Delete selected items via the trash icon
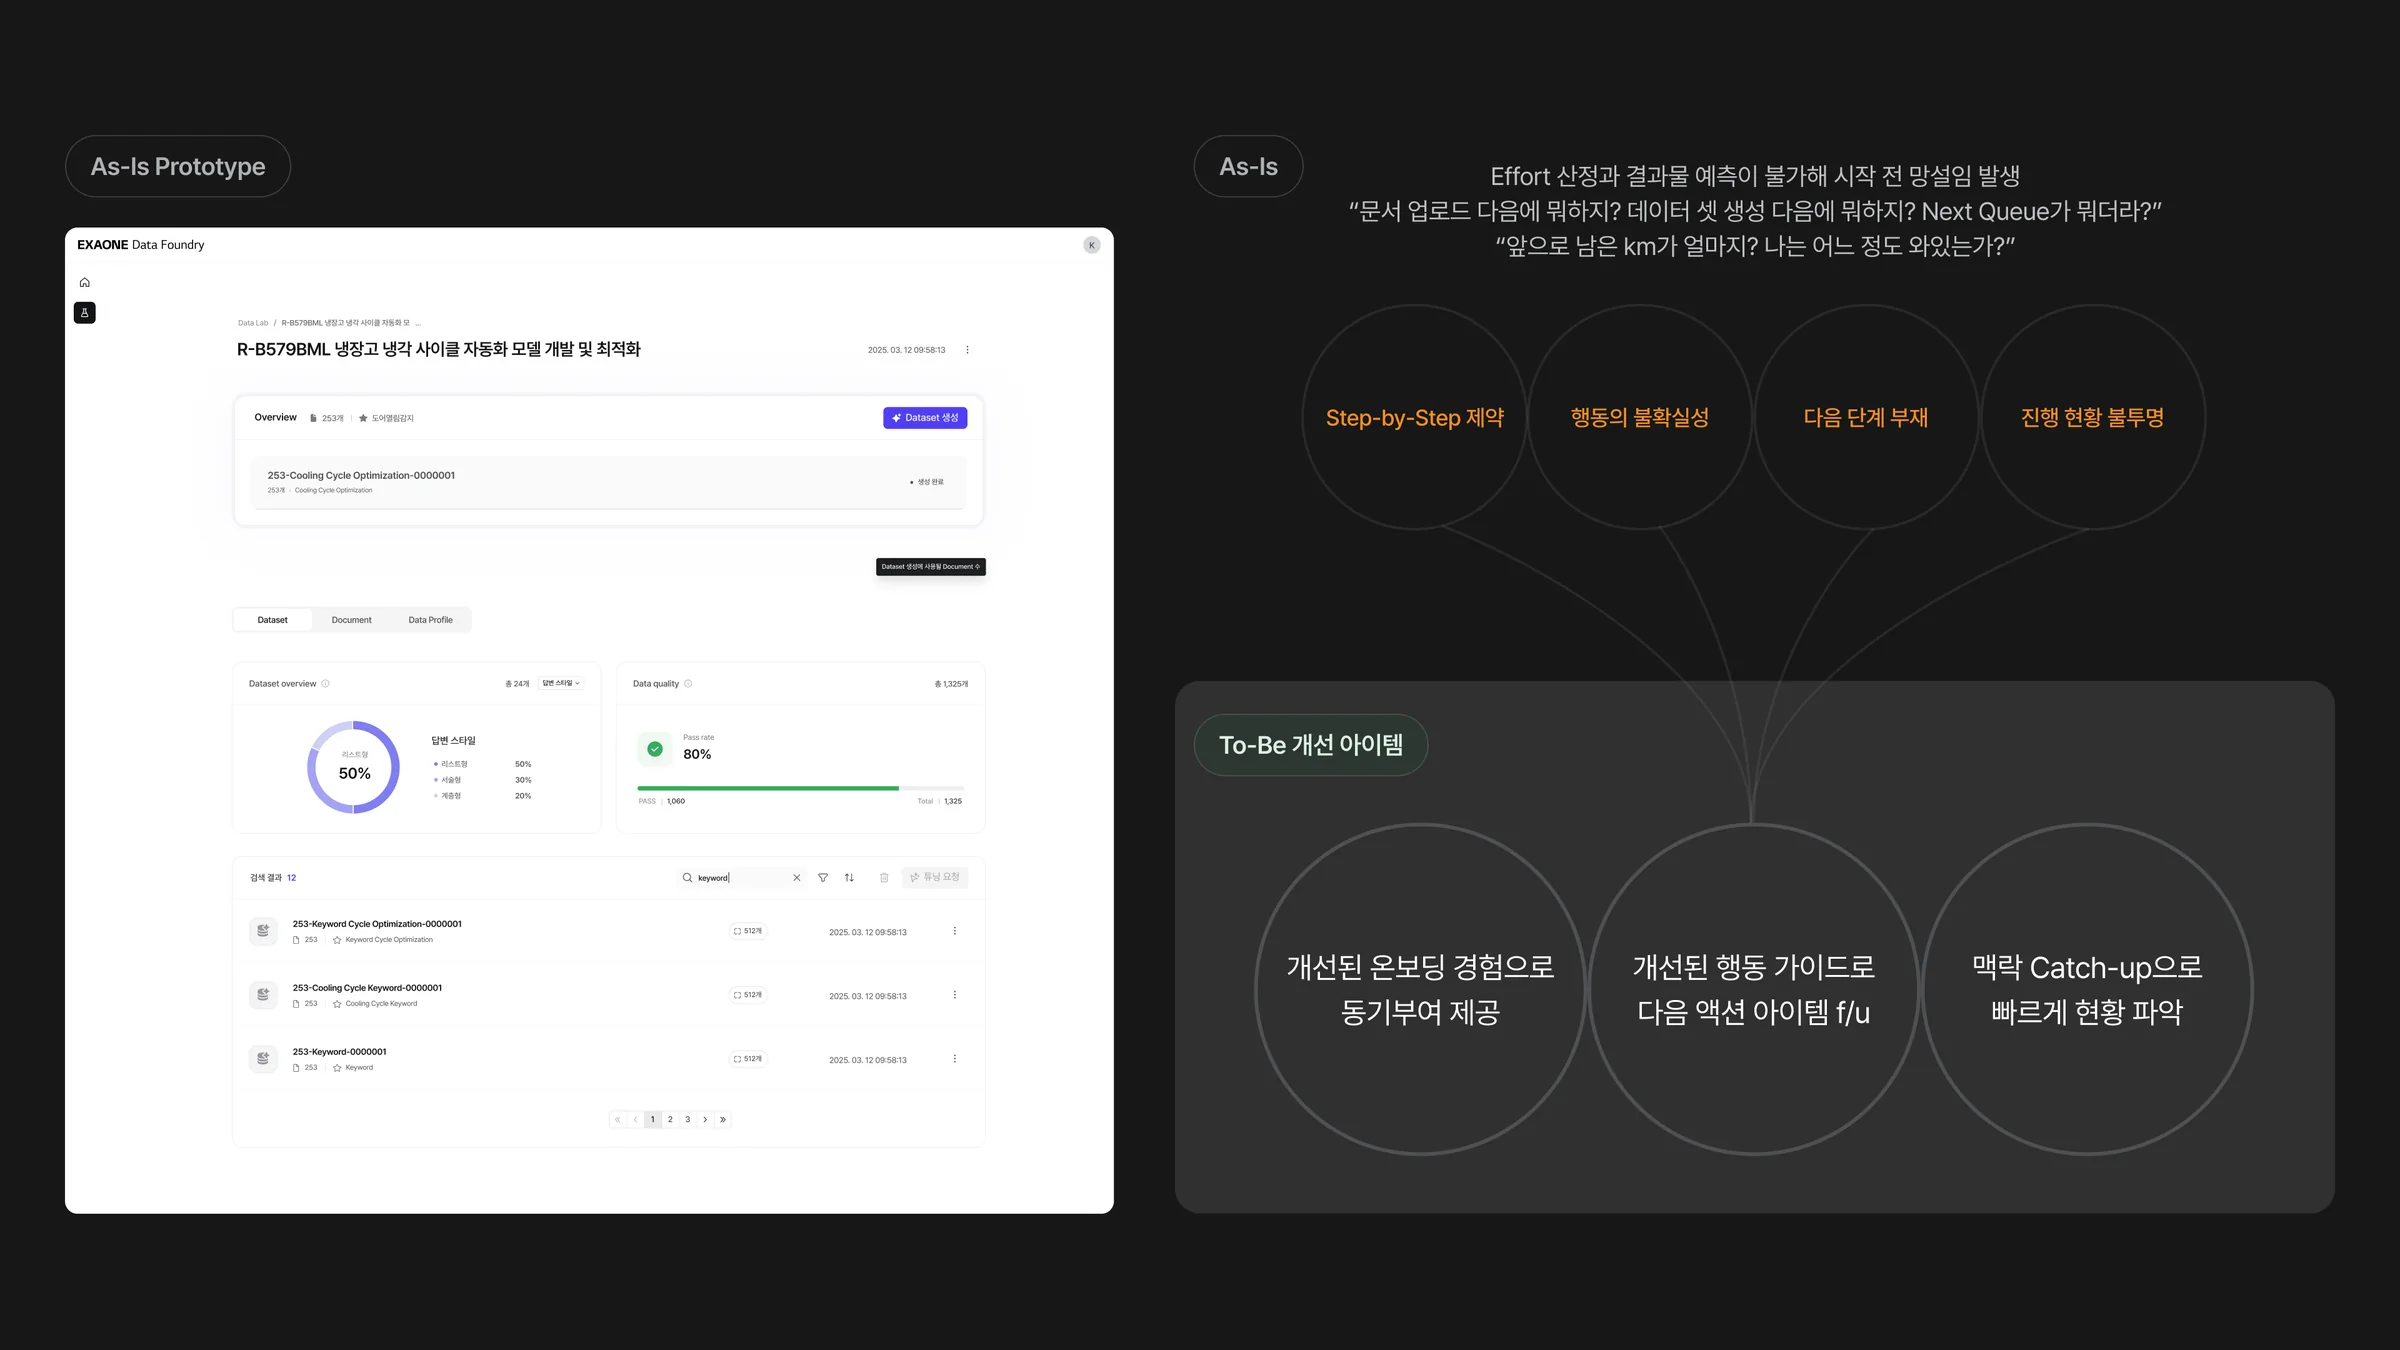 (x=884, y=878)
